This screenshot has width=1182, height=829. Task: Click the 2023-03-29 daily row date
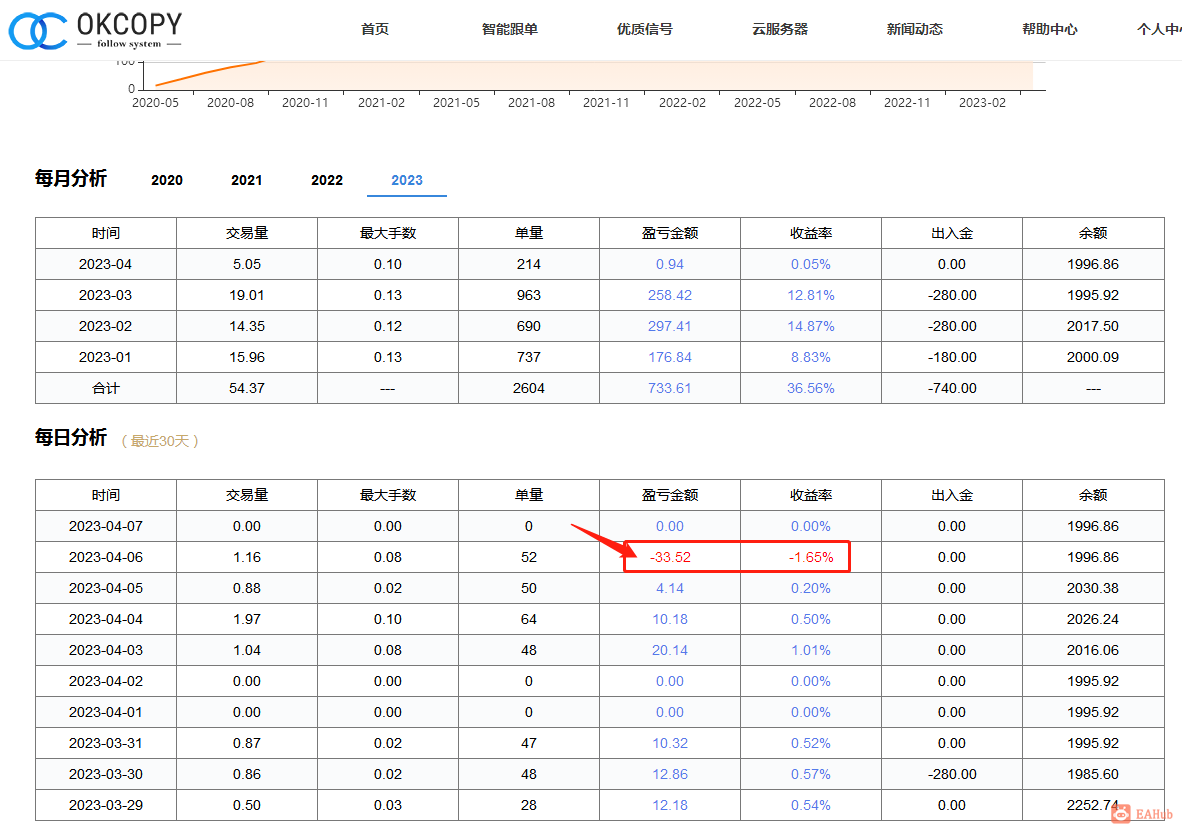[106, 804]
